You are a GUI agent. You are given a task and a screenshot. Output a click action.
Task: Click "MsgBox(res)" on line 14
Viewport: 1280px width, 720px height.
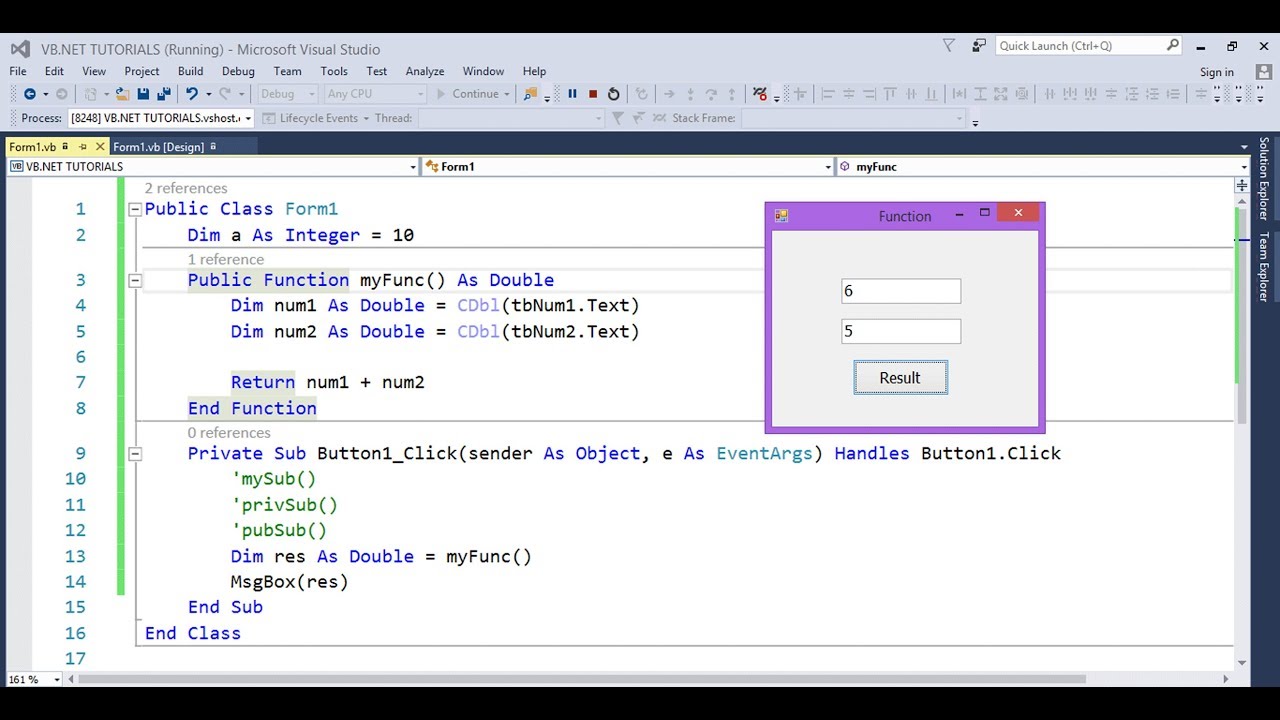pos(290,582)
